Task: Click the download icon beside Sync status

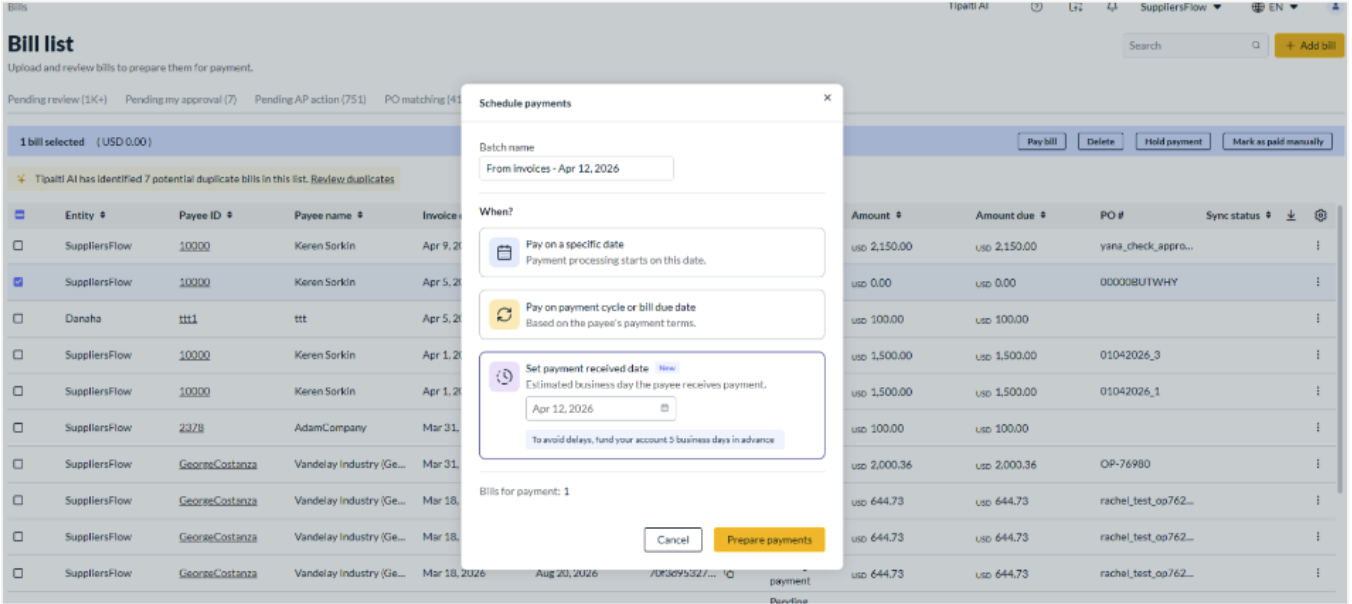Action: point(1291,215)
